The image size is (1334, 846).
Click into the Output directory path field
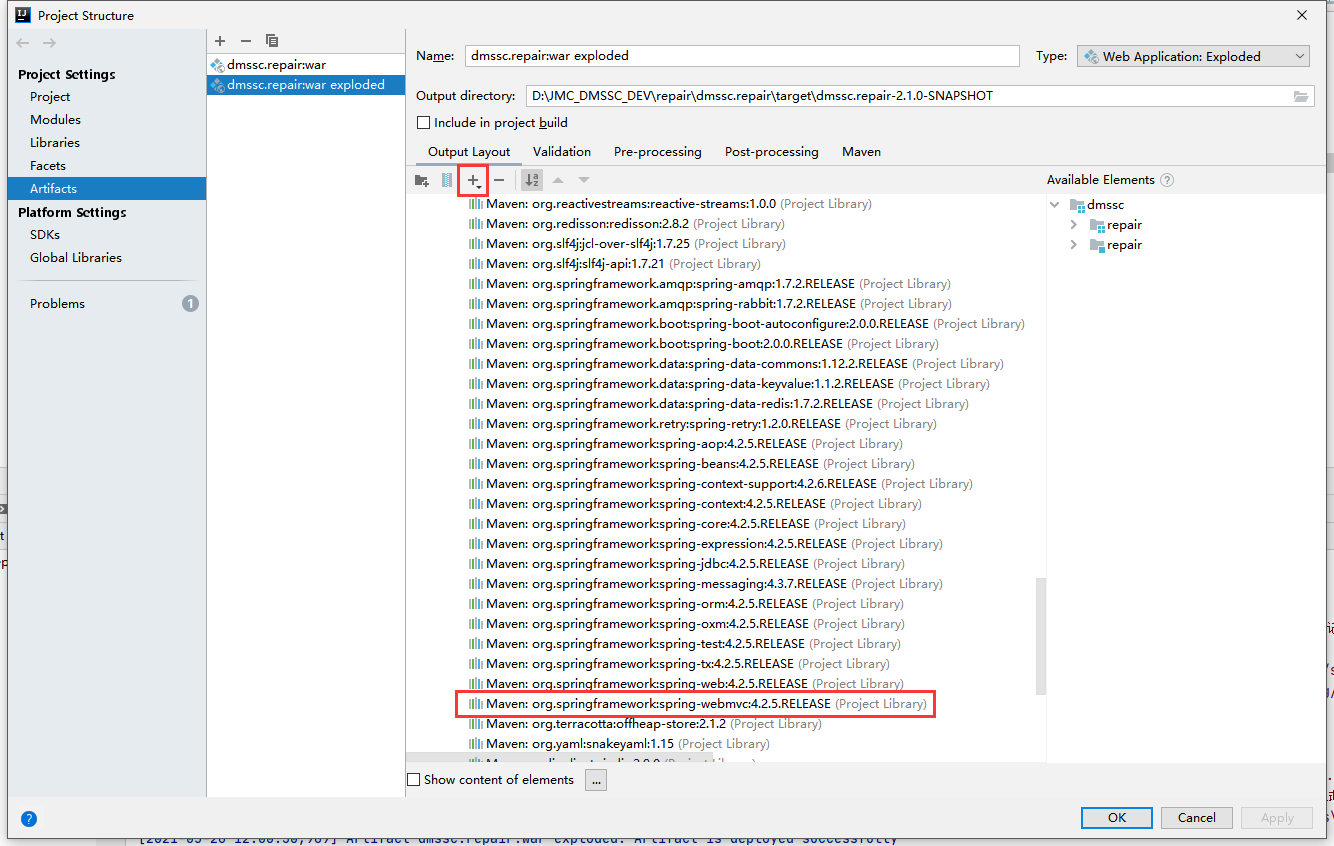tap(908, 96)
